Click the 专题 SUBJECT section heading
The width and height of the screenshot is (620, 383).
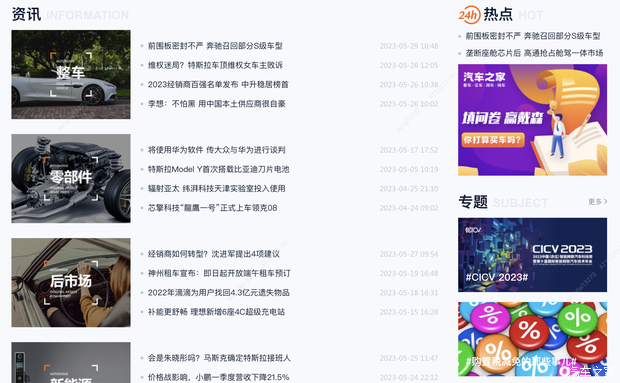[x=503, y=202]
